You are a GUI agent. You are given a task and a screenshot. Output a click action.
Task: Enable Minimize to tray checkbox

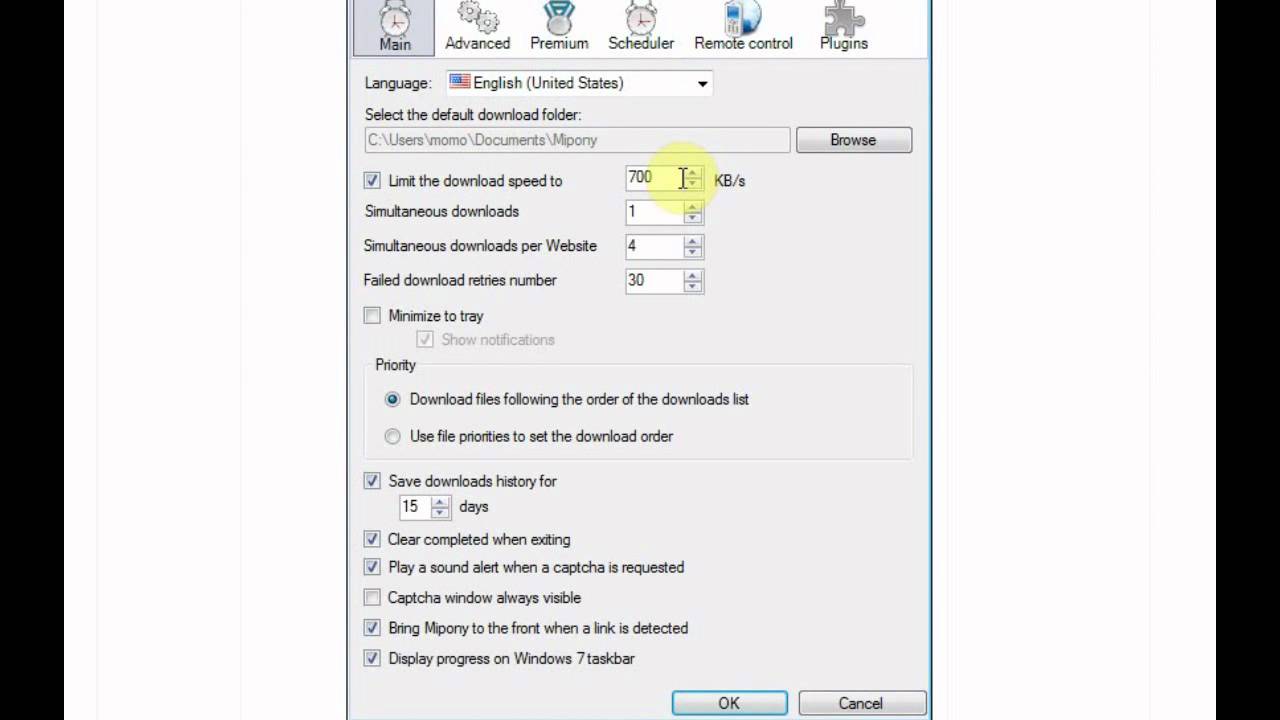coord(372,316)
